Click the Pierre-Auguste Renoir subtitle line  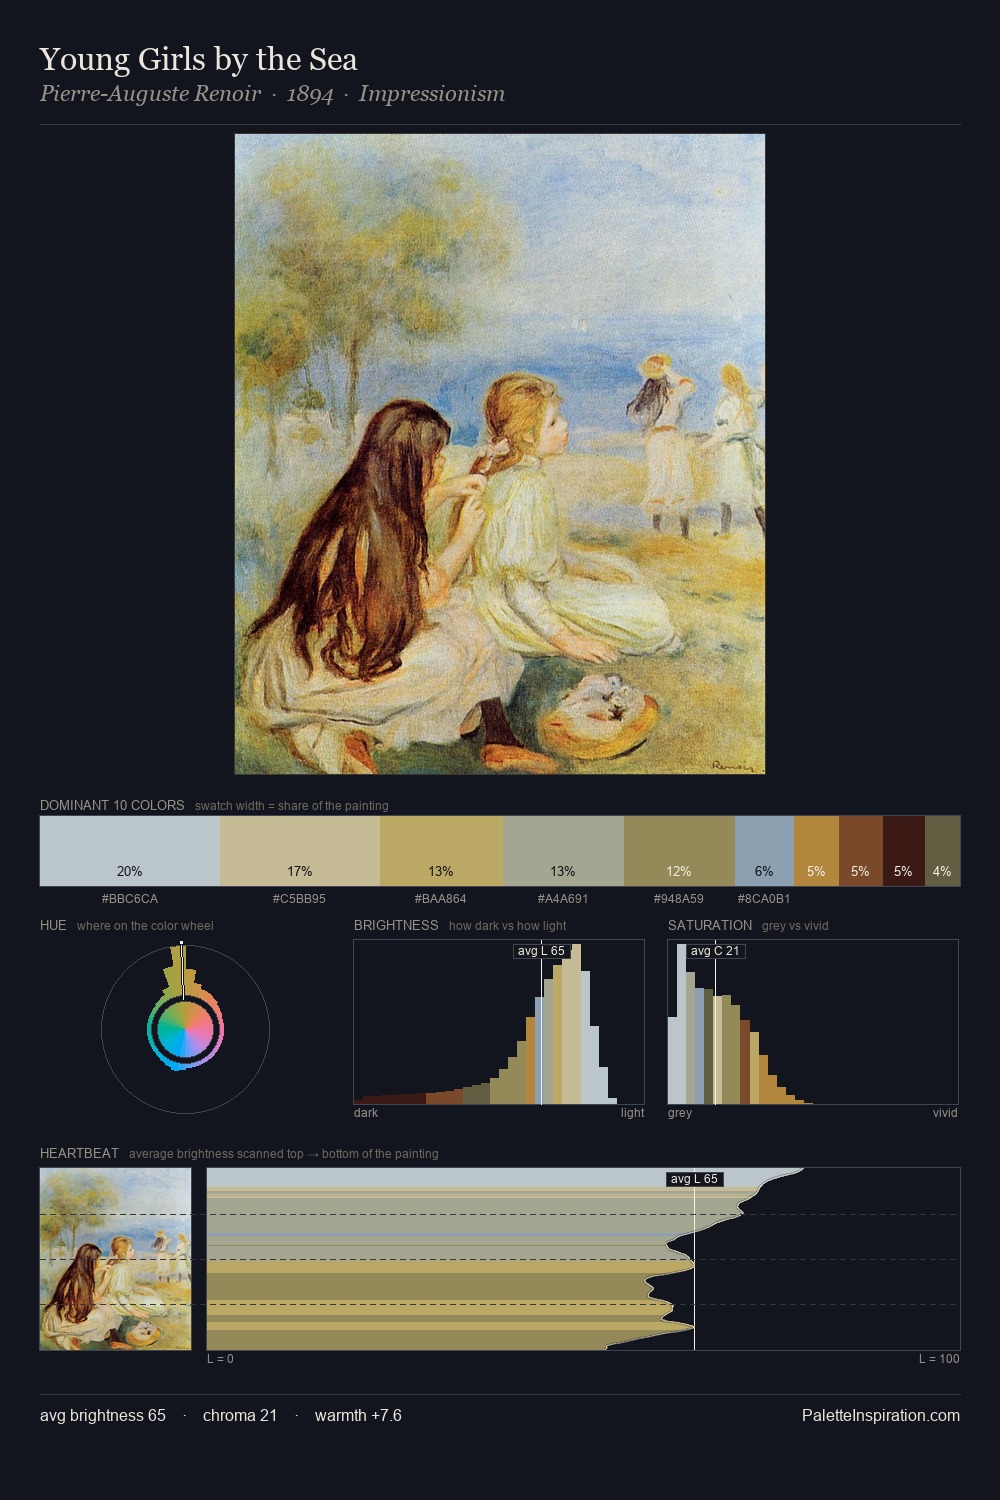point(272,94)
